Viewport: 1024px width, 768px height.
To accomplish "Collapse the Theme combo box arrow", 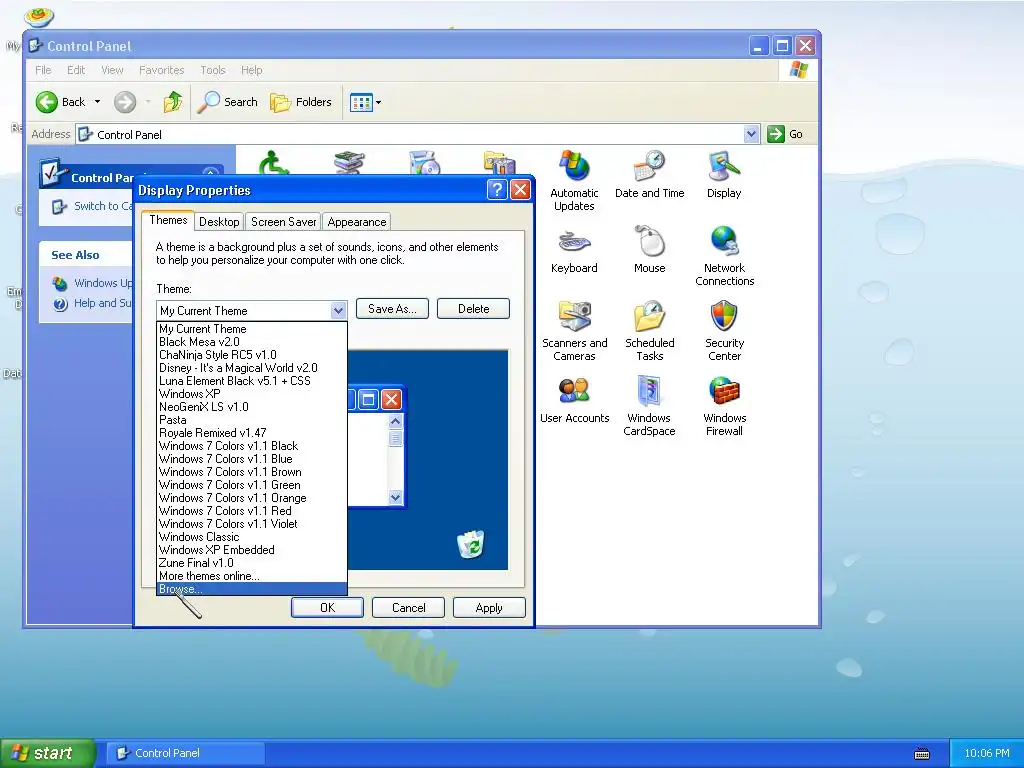I will tap(338, 311).
